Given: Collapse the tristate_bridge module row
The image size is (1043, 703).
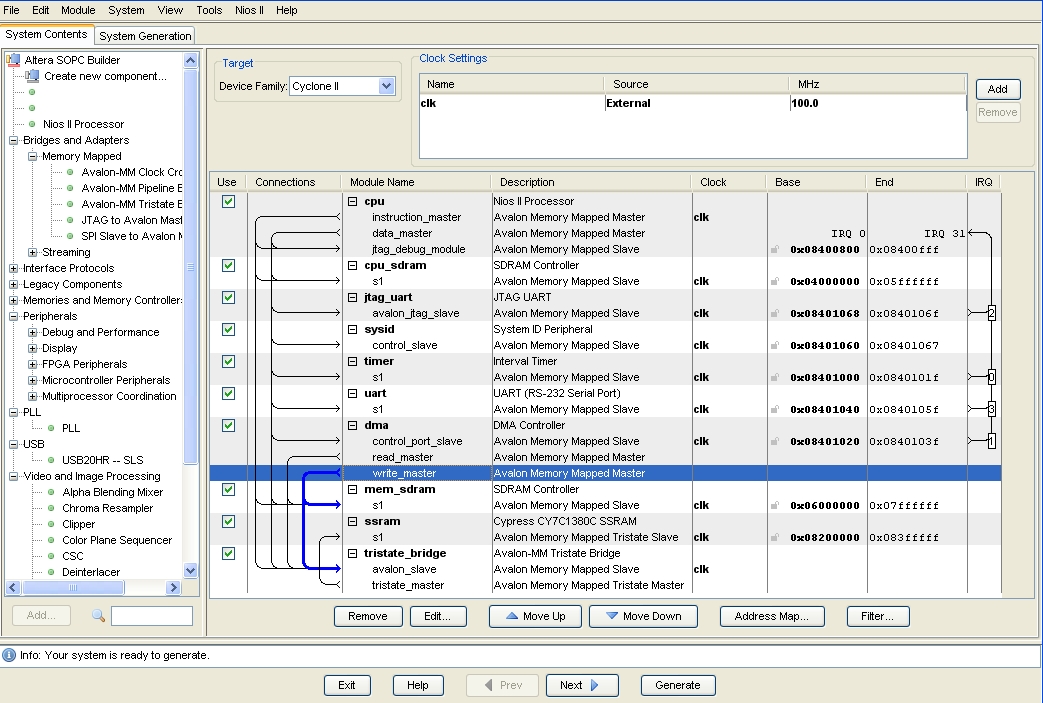Looking at the screenshot, I should 352,553.
